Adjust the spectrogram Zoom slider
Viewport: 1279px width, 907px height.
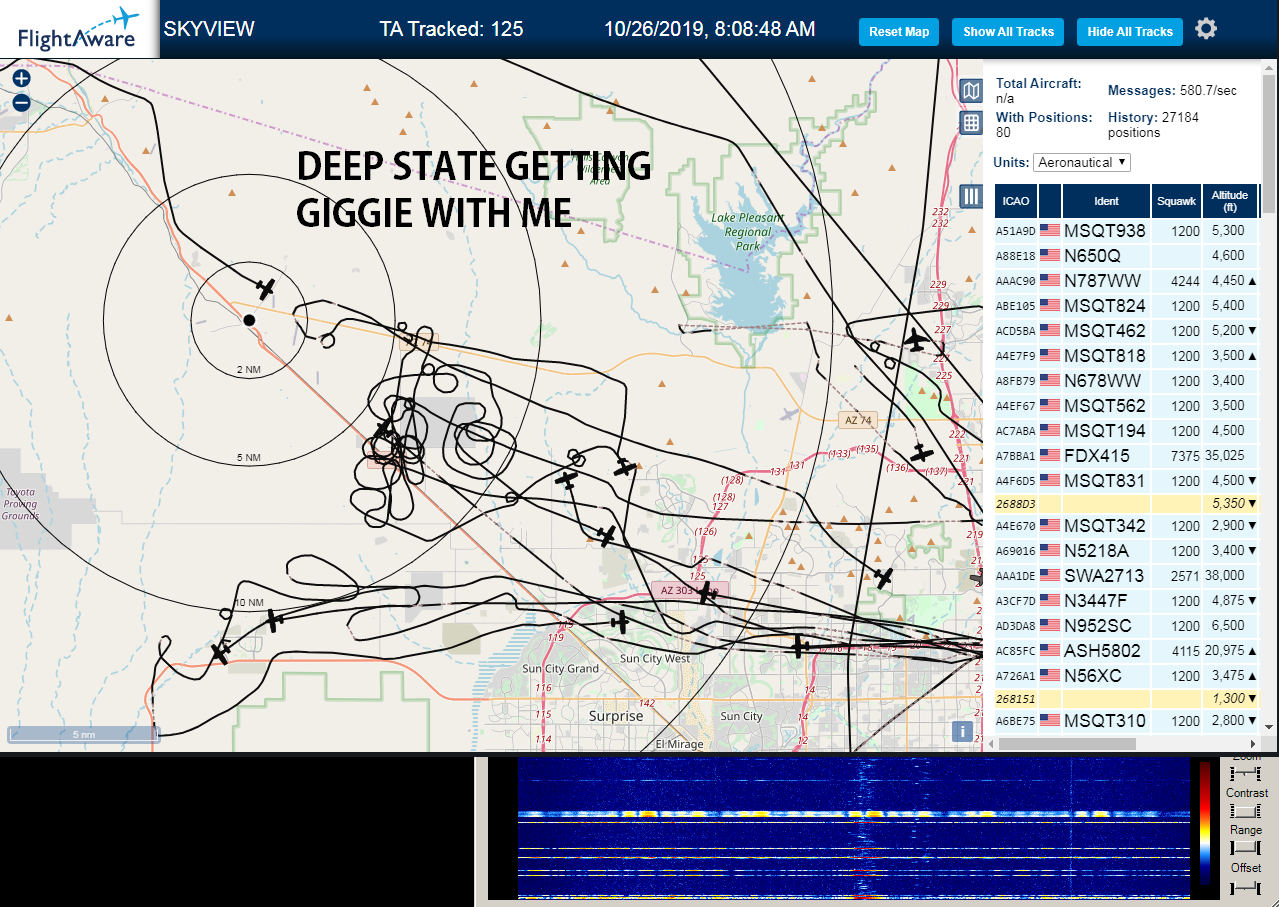[1245, 774]
